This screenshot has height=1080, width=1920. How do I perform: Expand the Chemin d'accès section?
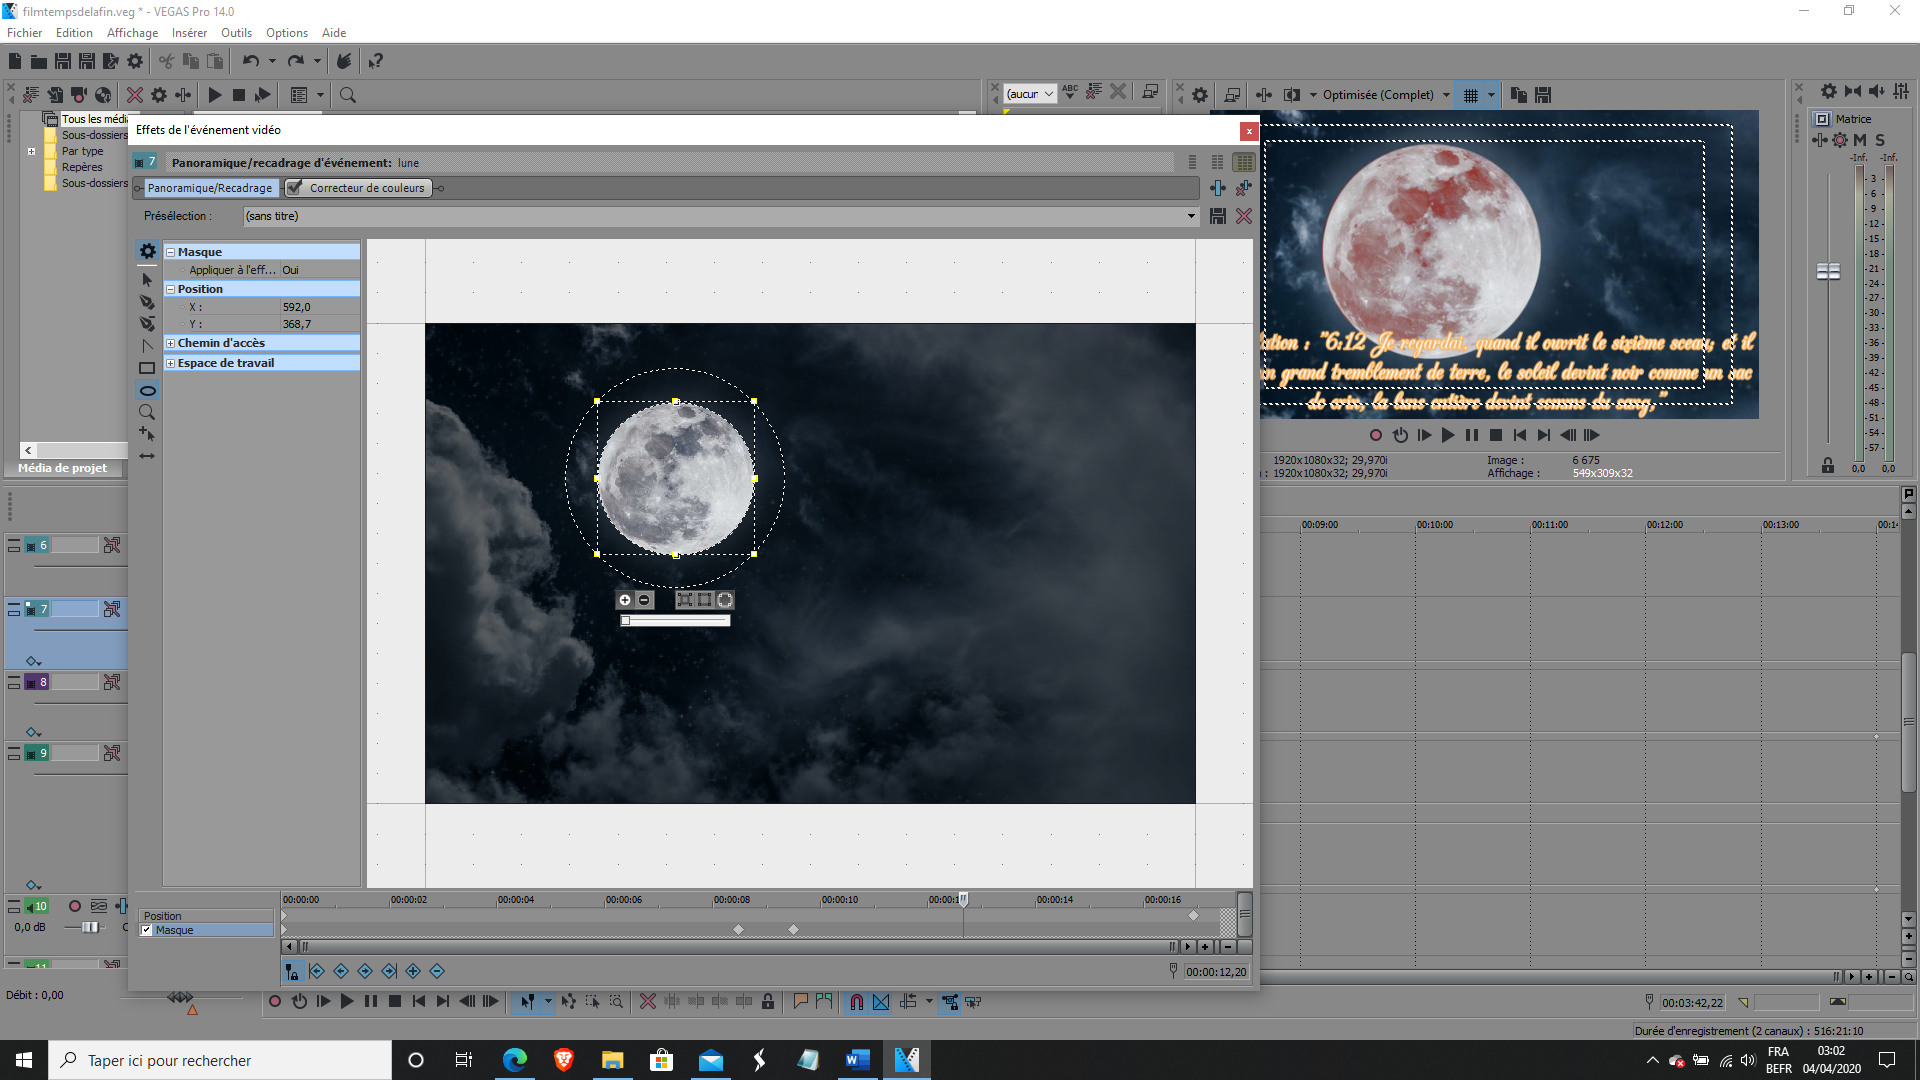coord(170,343)
